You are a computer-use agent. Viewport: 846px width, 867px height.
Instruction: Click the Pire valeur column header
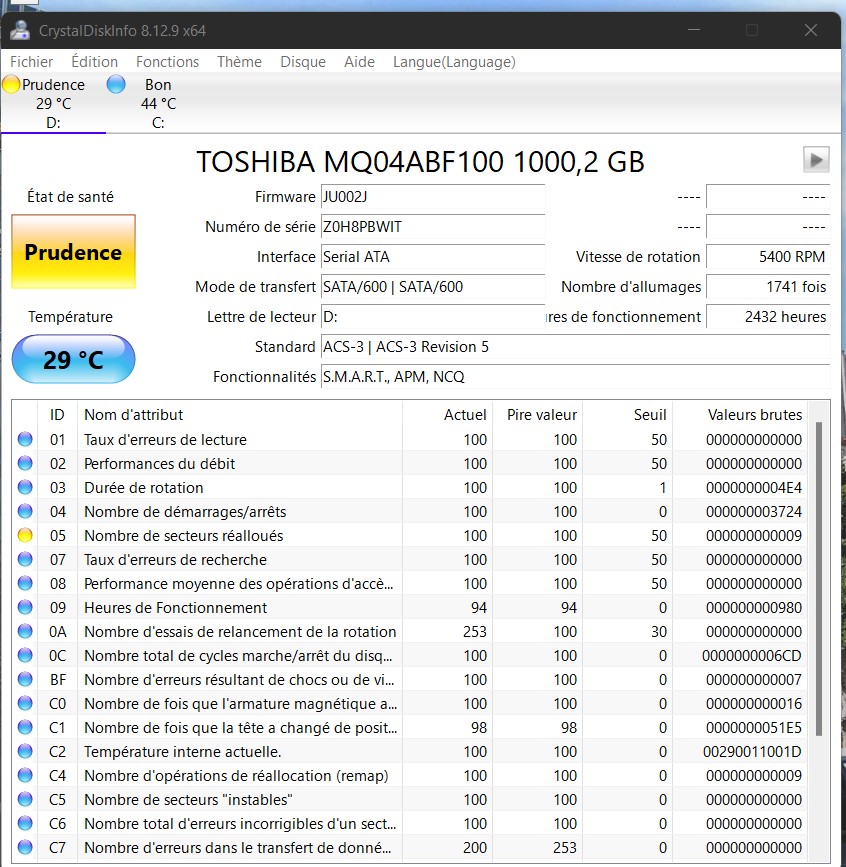click(x=537, y=415)
